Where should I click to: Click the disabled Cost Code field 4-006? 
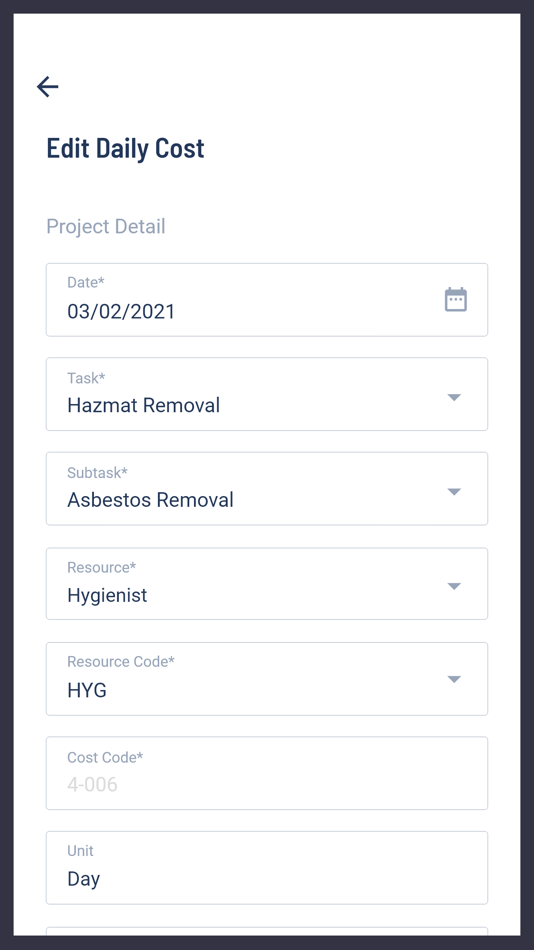click(x=267, y=773)
